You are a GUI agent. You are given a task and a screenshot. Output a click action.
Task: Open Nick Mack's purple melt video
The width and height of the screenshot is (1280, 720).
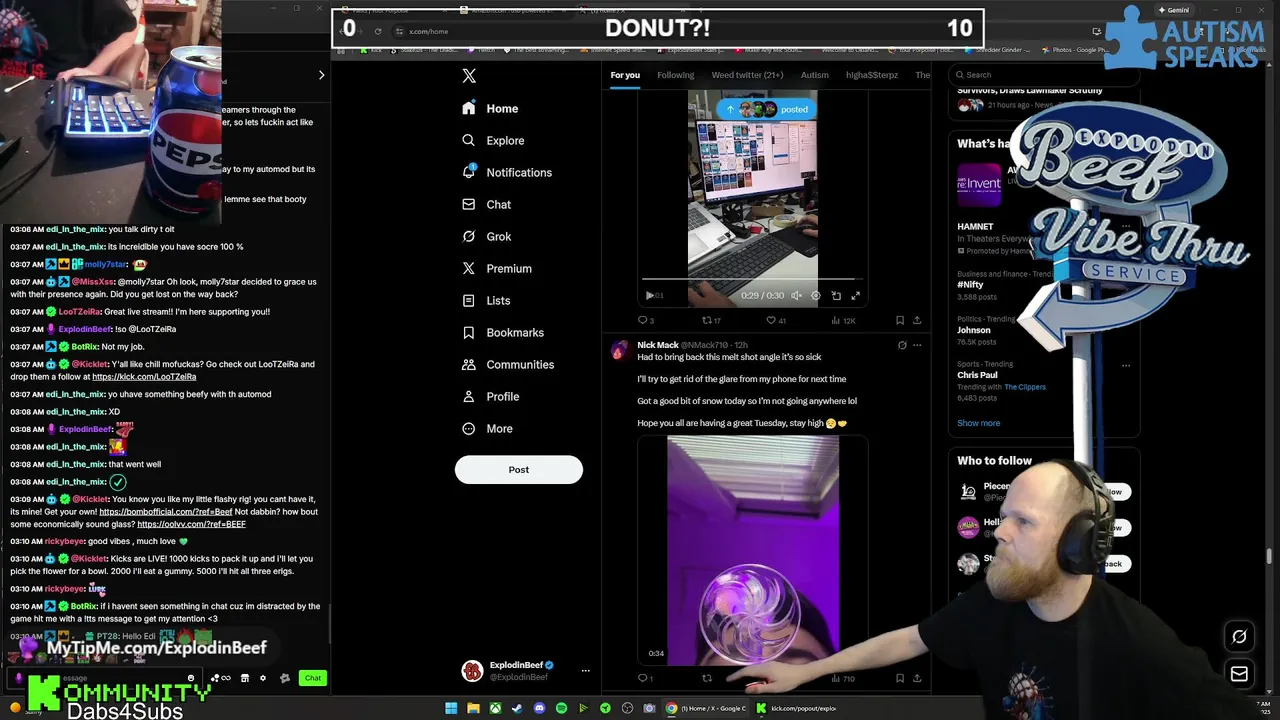[x=753, y=548]
